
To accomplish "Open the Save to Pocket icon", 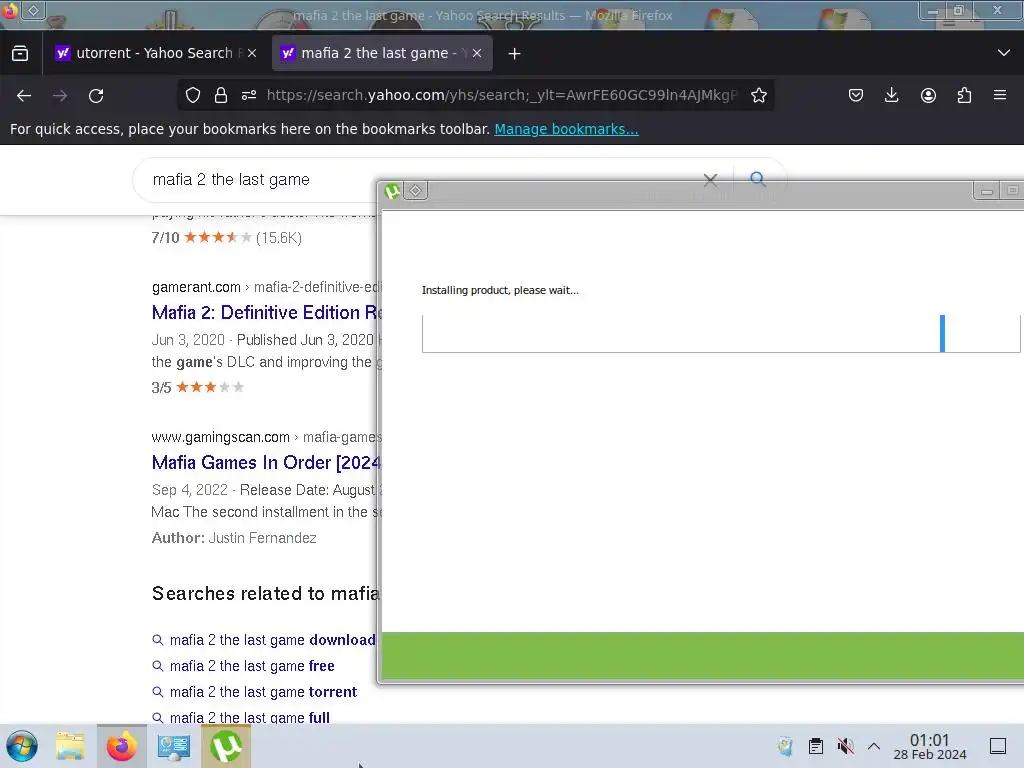I will tap(856, 95).
